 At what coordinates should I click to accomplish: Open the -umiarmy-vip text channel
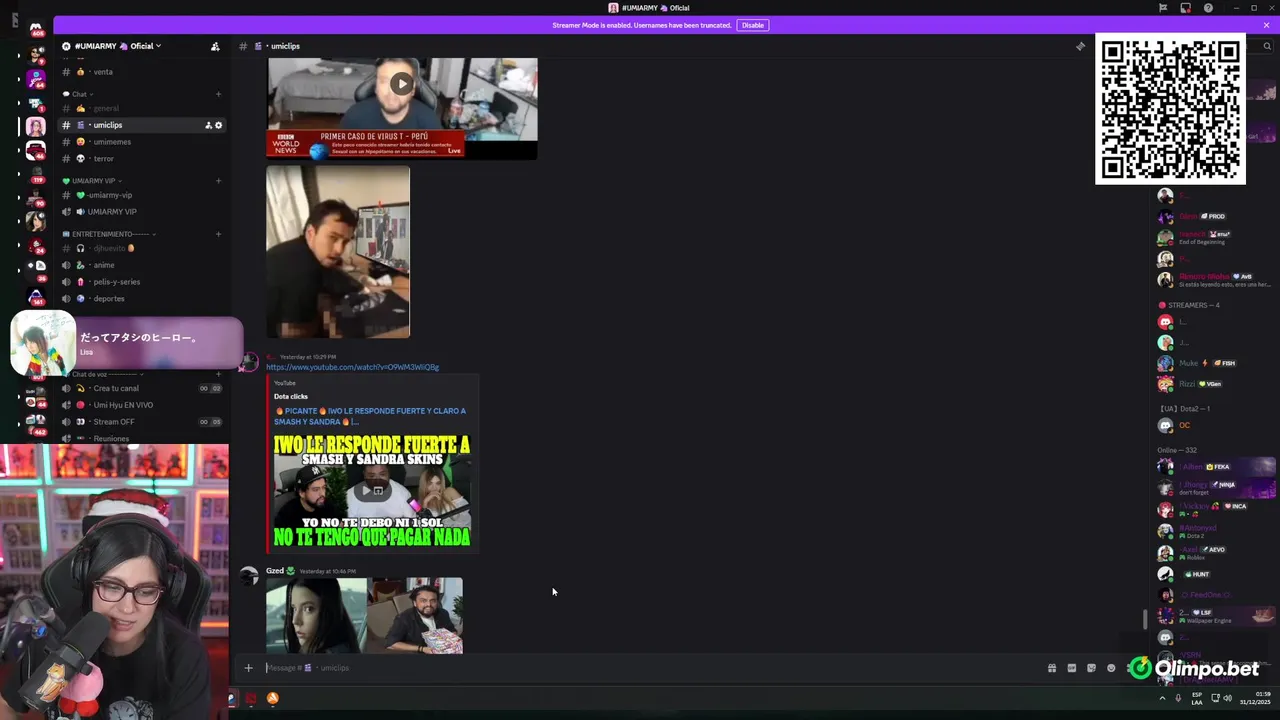point(140,195)
